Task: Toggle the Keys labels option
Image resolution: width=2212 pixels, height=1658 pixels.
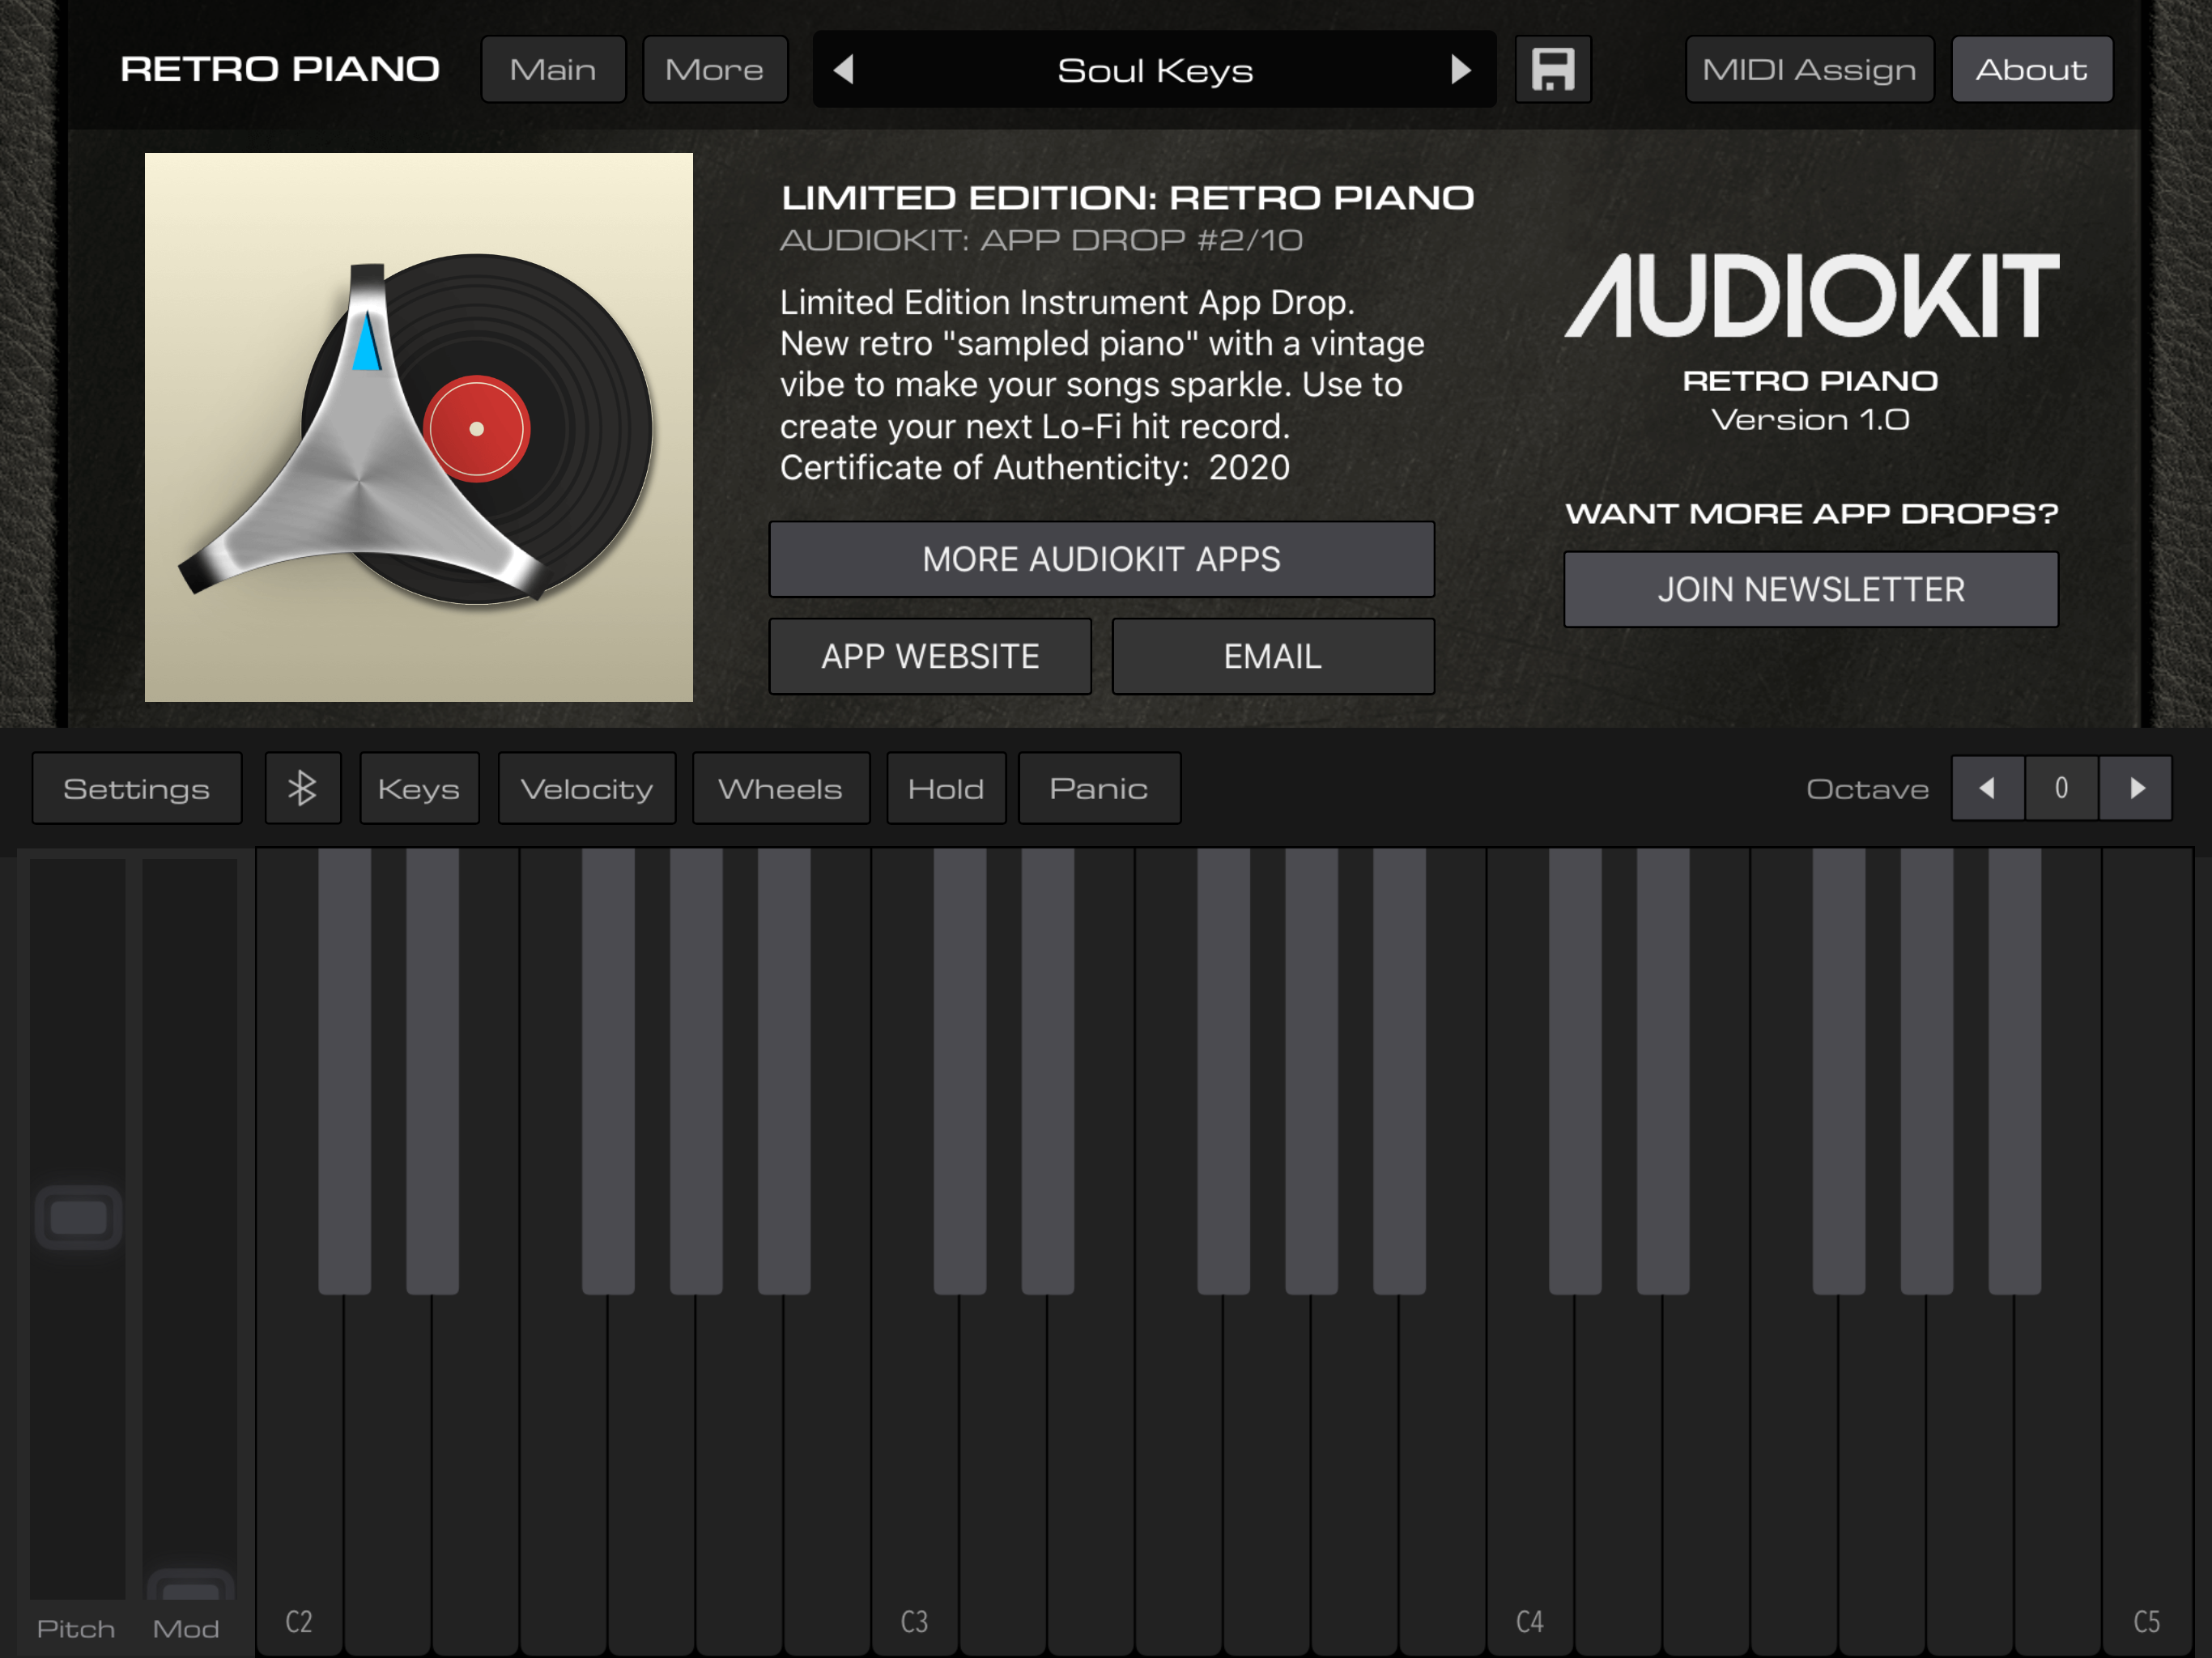Action: point(419,788)
